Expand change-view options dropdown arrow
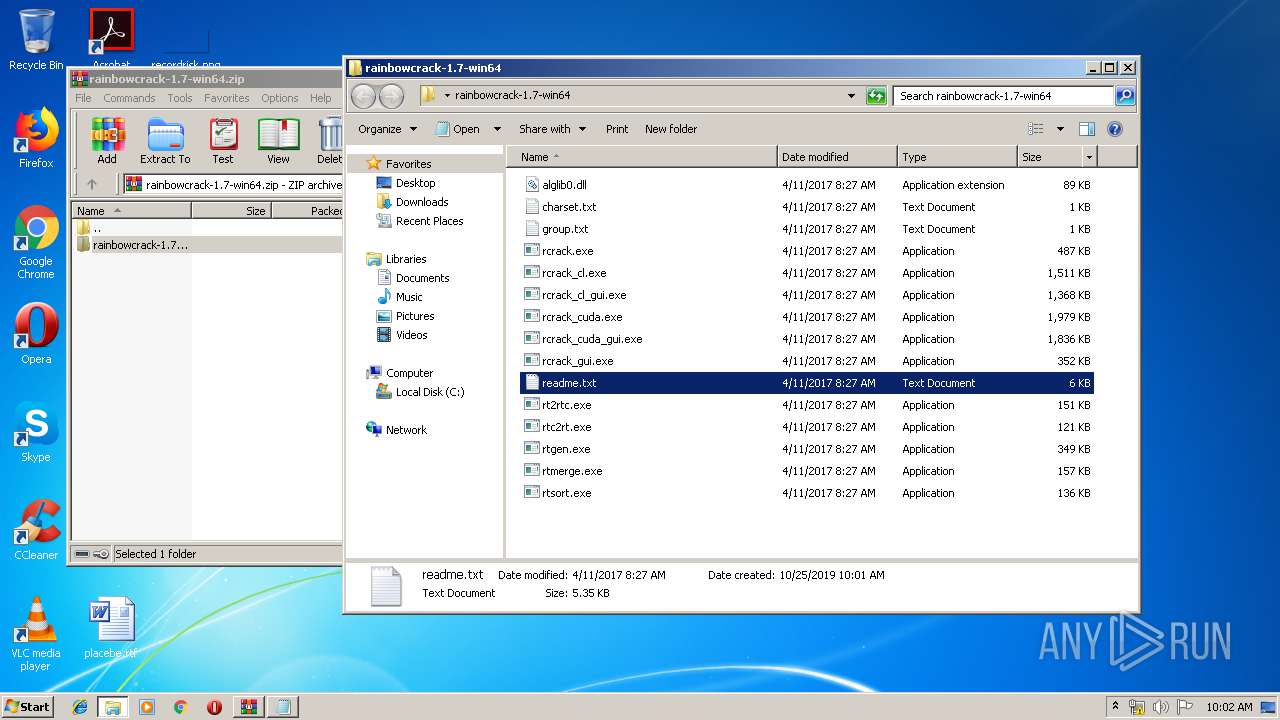Screen dimensions: 1280x720 tap(1060, 129)
